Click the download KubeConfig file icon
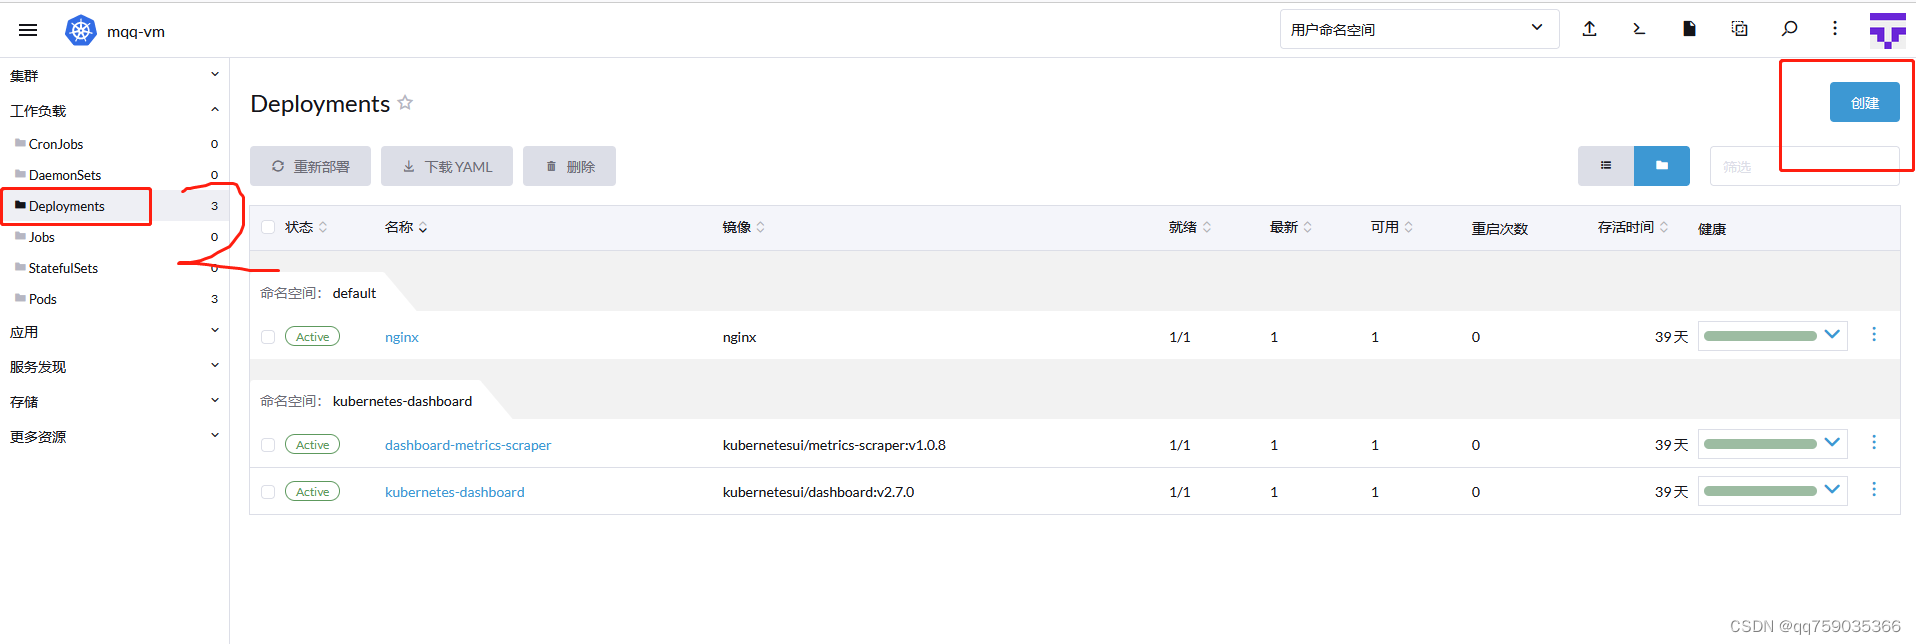Screen dimensions: 1916x644 coord(1689,29)
